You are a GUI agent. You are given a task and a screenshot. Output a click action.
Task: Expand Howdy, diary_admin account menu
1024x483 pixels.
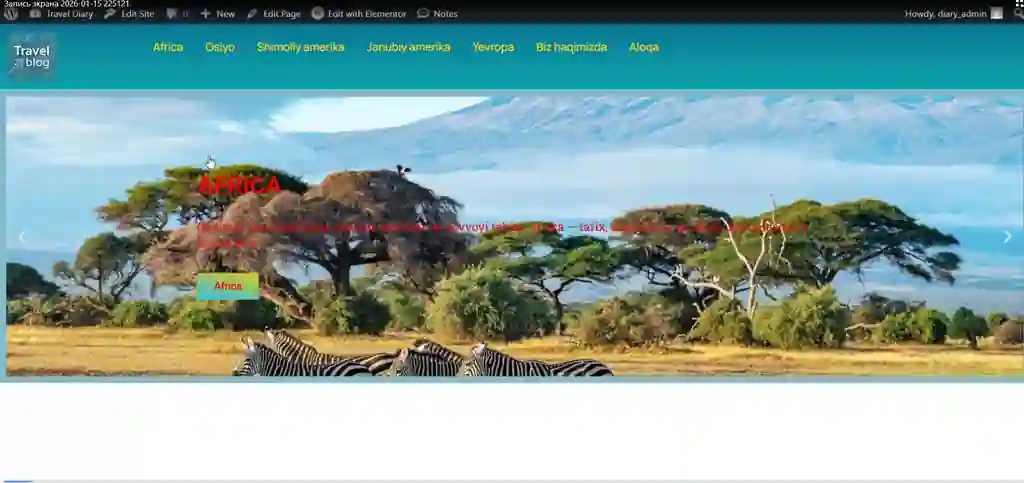(x=945, y=14)
